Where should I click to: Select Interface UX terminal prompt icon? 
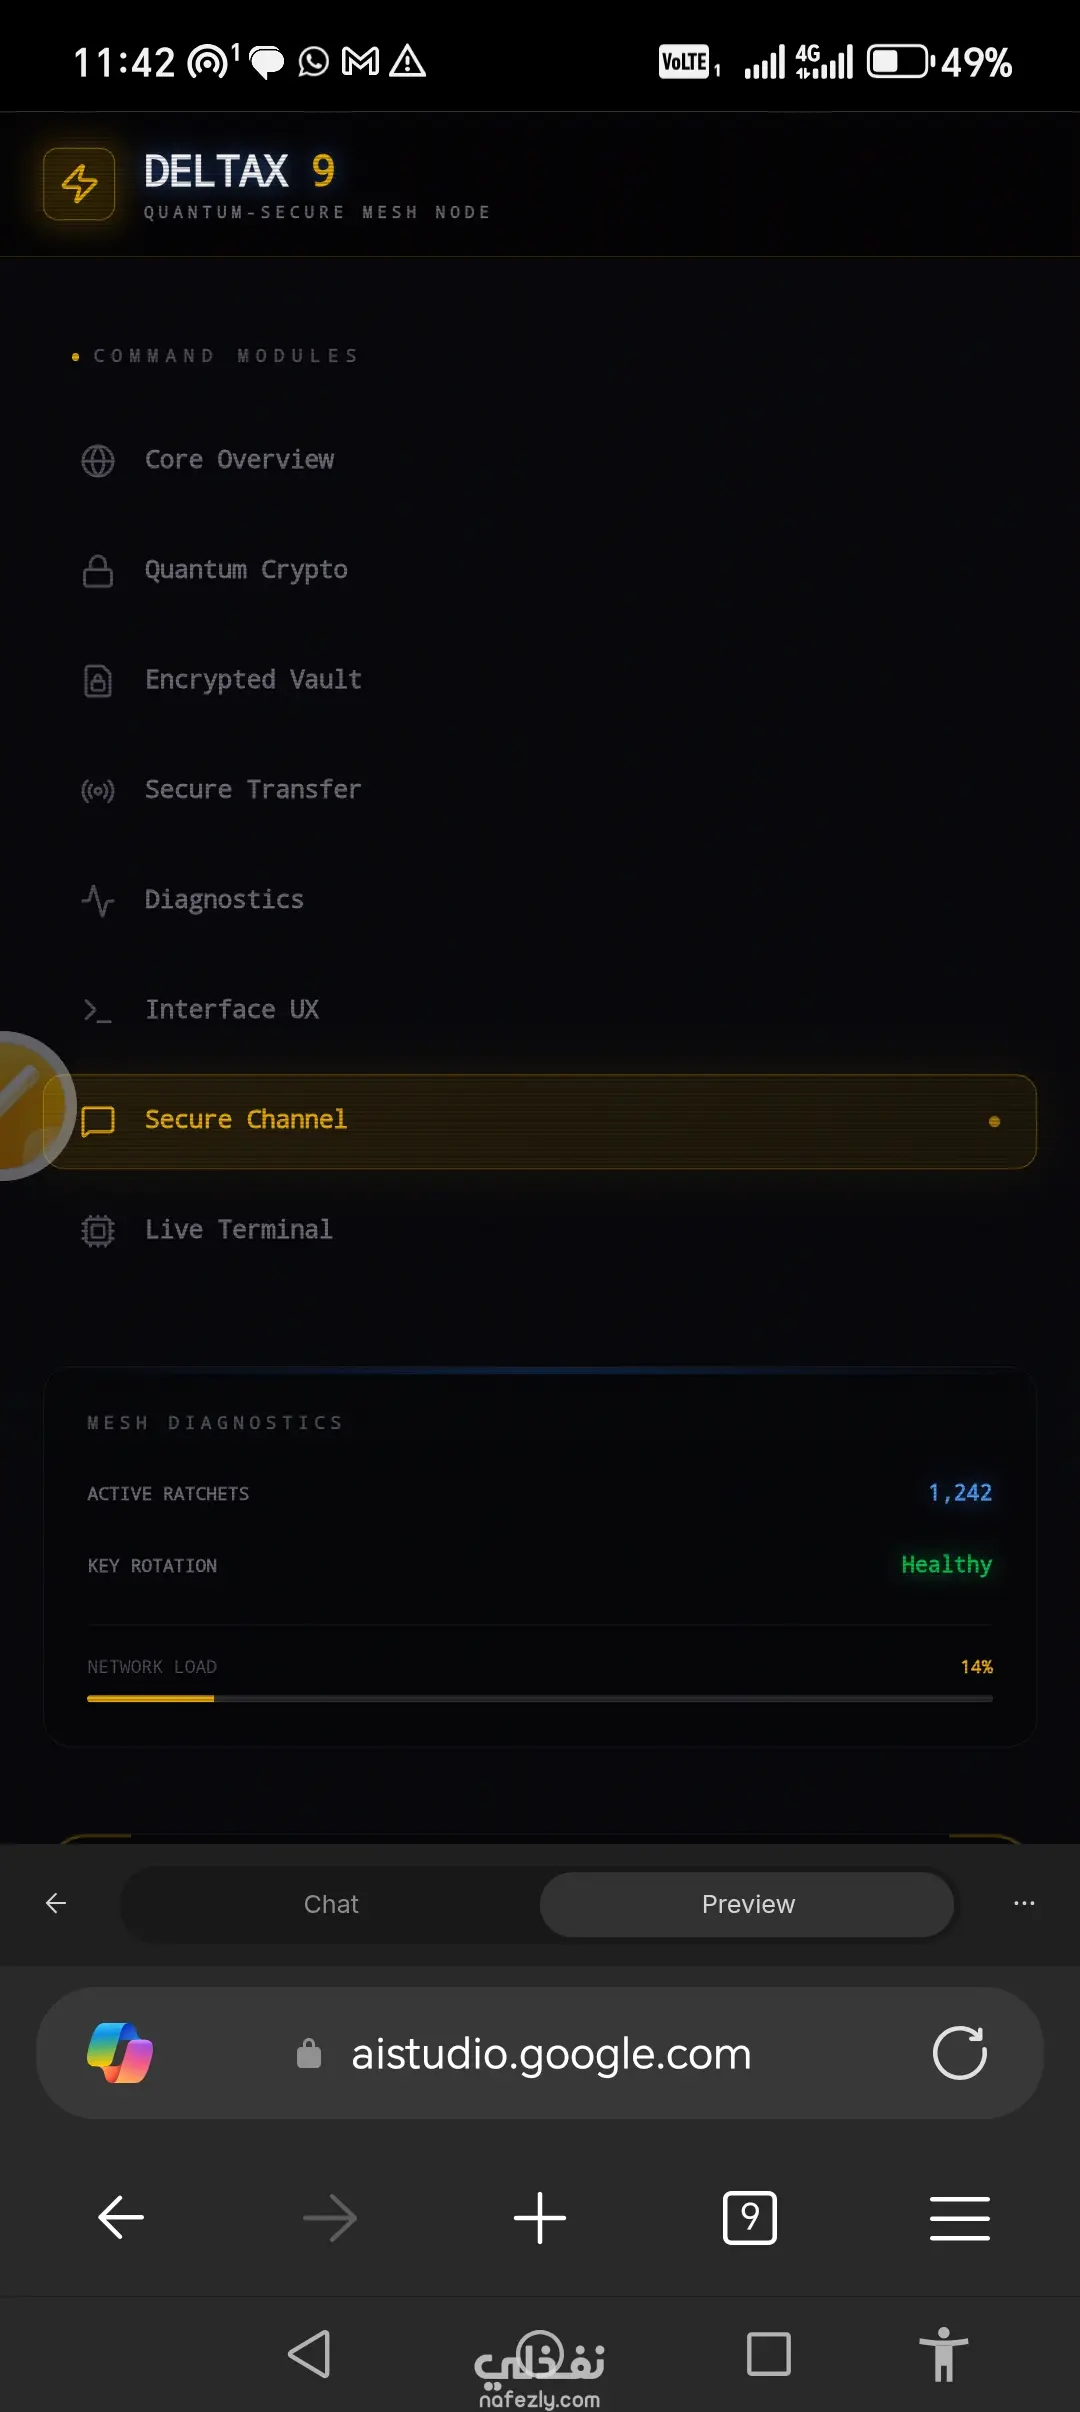tap(98, 1011)
